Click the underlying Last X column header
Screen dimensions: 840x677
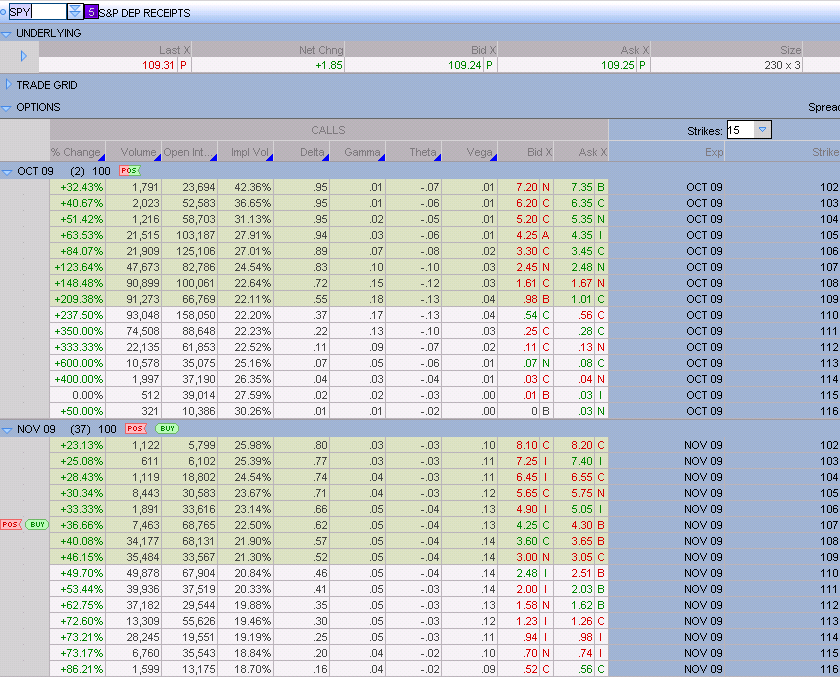pos(115,50)
